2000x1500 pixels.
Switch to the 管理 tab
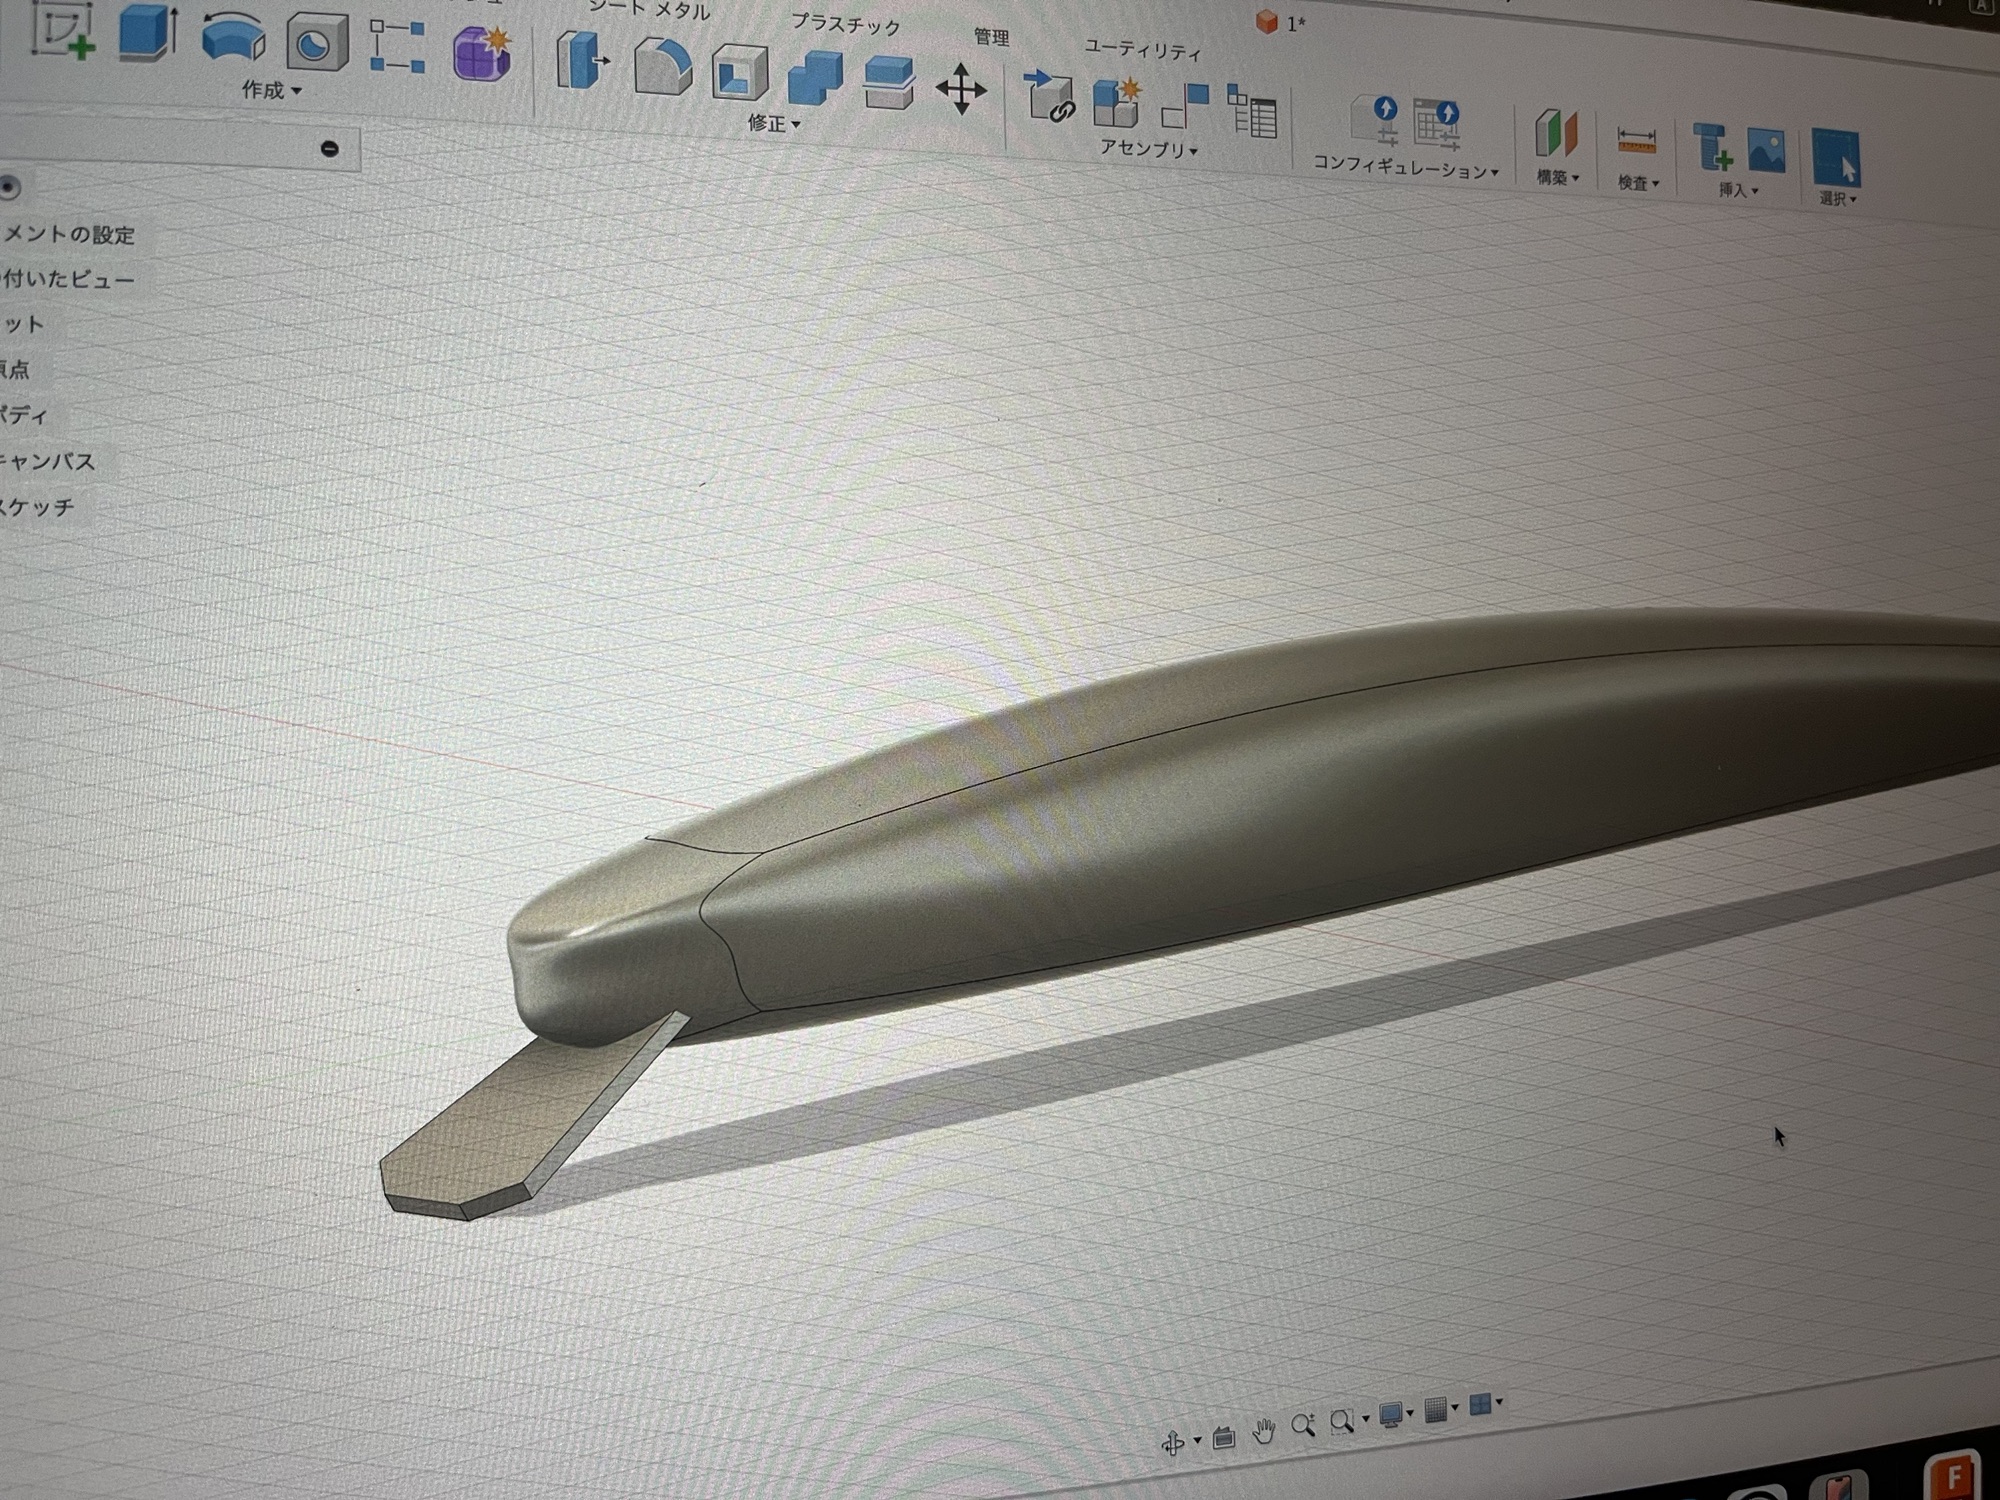[991, 37]
